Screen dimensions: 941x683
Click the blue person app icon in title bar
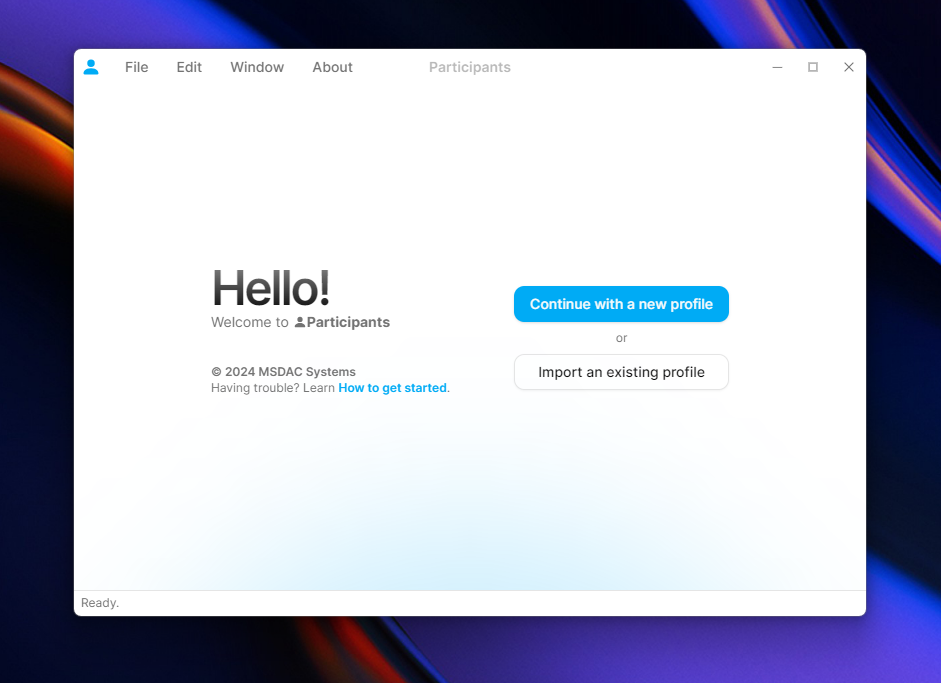pyautogui.click(x=91, y=67)
